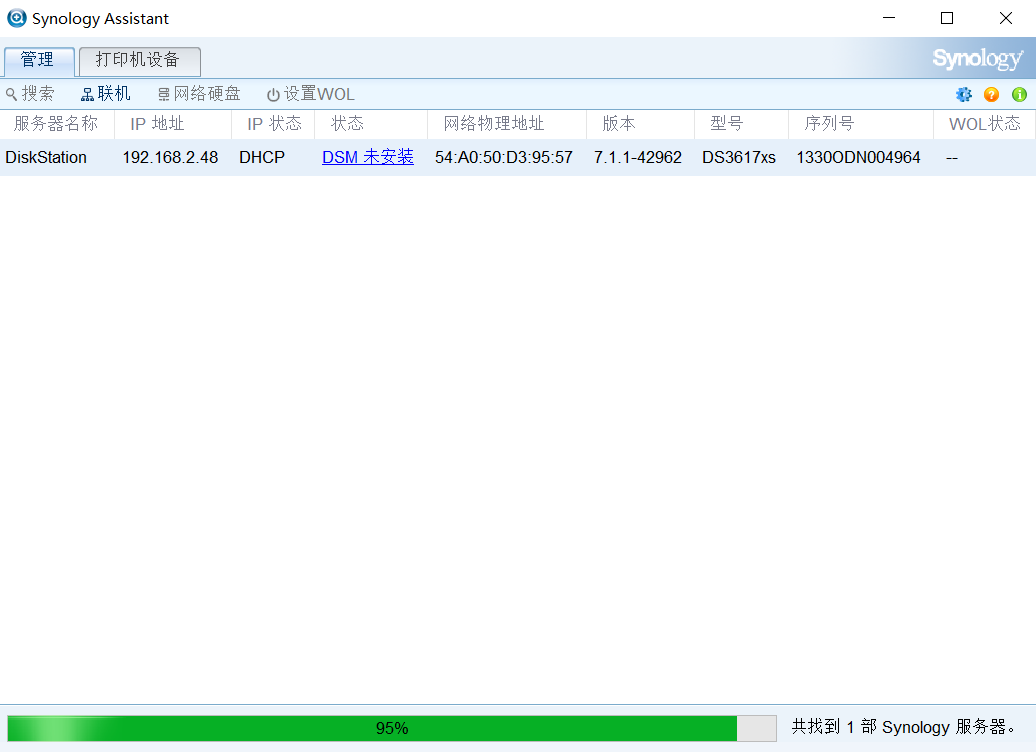1036x752 pixels.
Task: Click the 序列号 column header
Action: (x=829, y=124)
